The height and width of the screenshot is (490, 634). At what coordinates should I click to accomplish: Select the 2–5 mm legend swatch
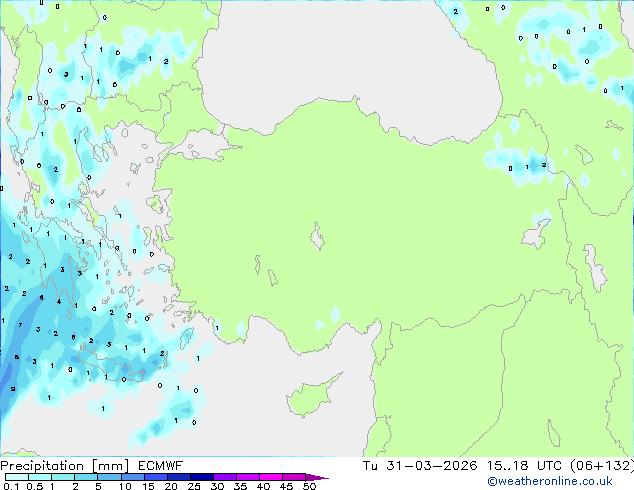tap(86, 477)
